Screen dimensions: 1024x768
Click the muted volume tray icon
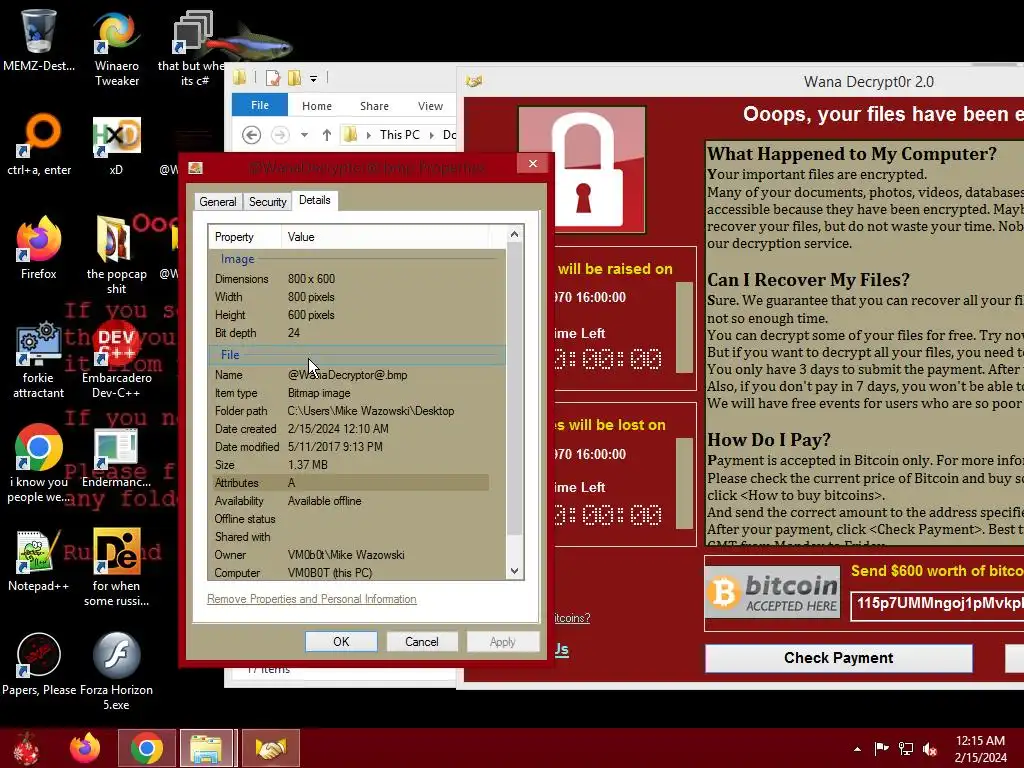pos(930,749)
